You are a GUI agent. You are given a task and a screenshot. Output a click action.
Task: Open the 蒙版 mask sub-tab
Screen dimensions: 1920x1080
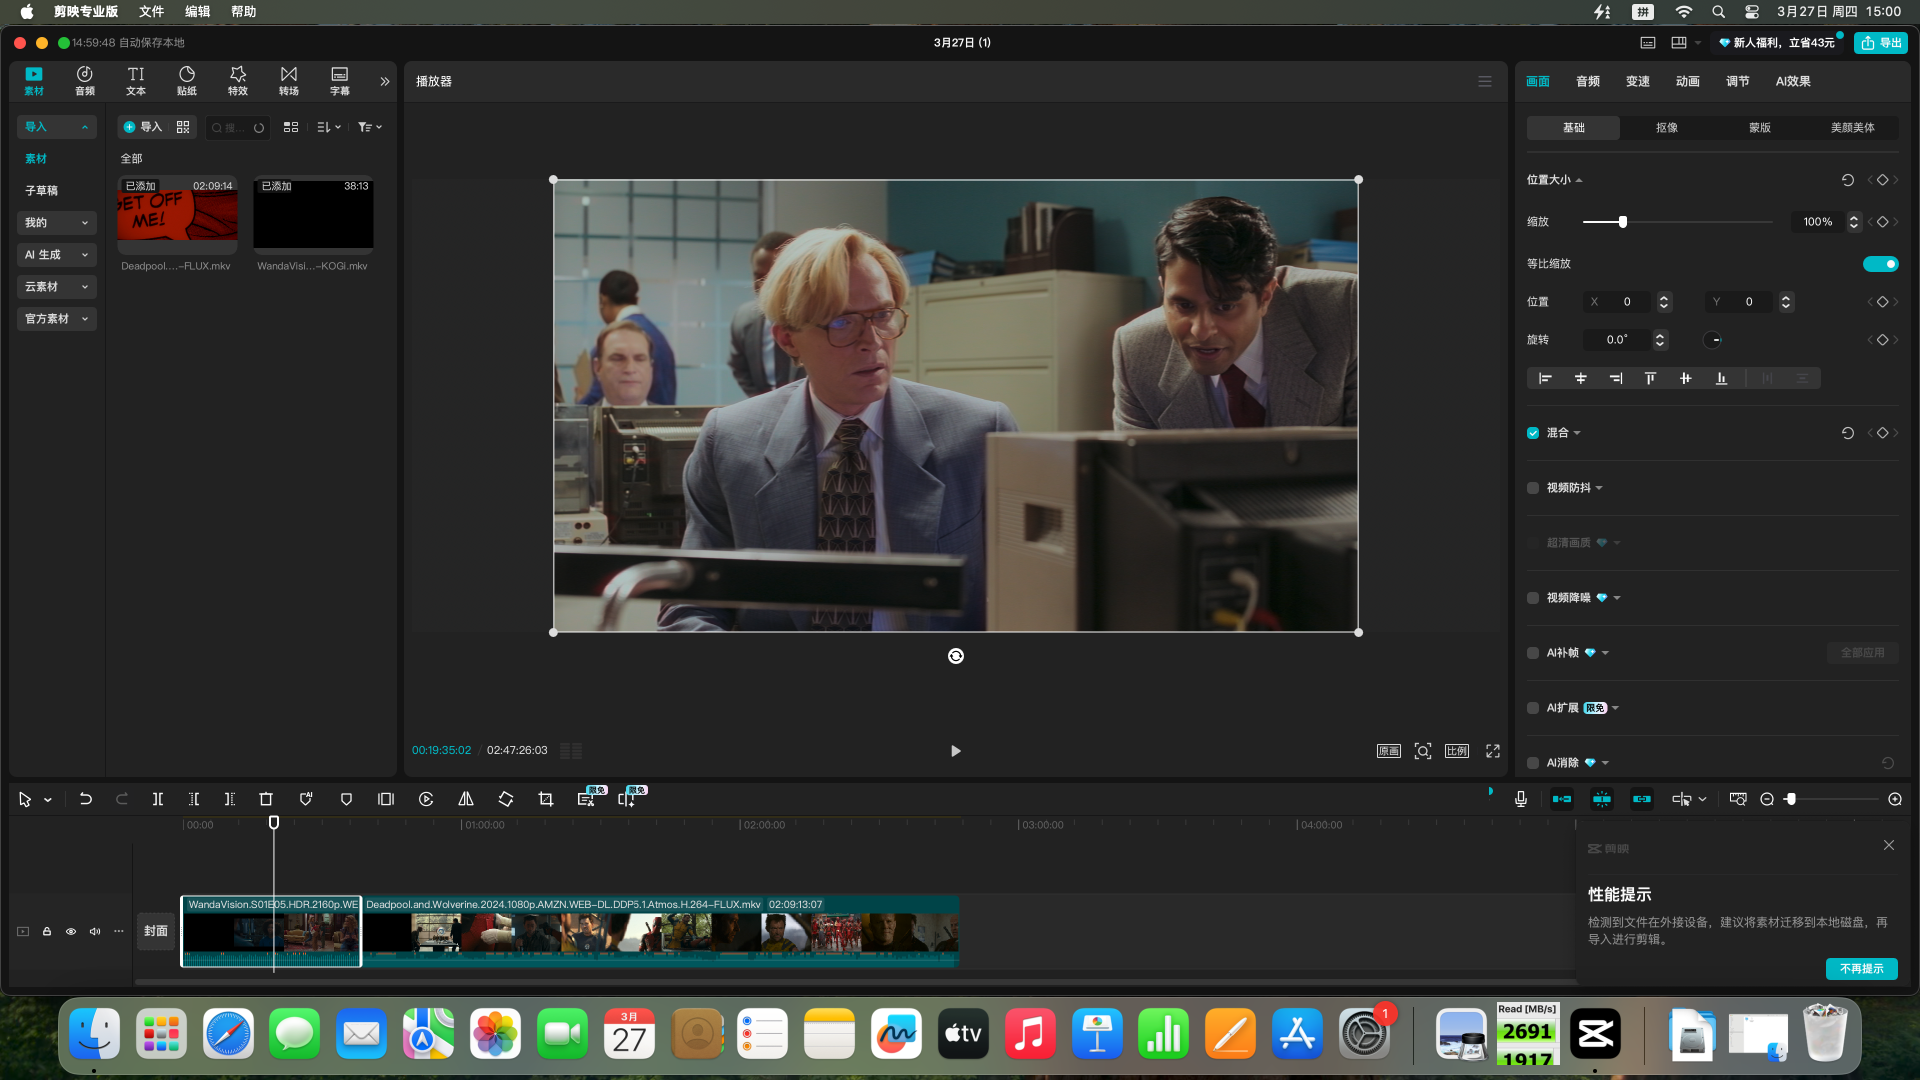point(1760,128)
